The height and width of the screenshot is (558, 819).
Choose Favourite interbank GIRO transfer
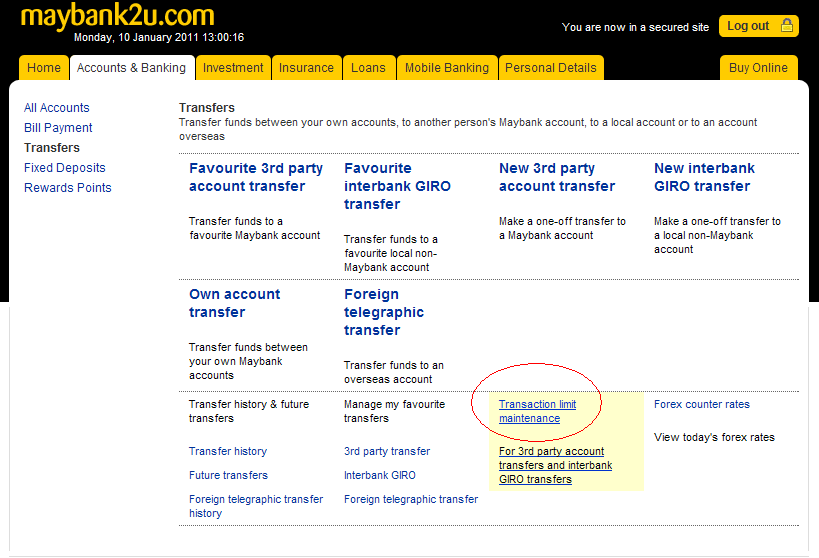click(397, 186)
